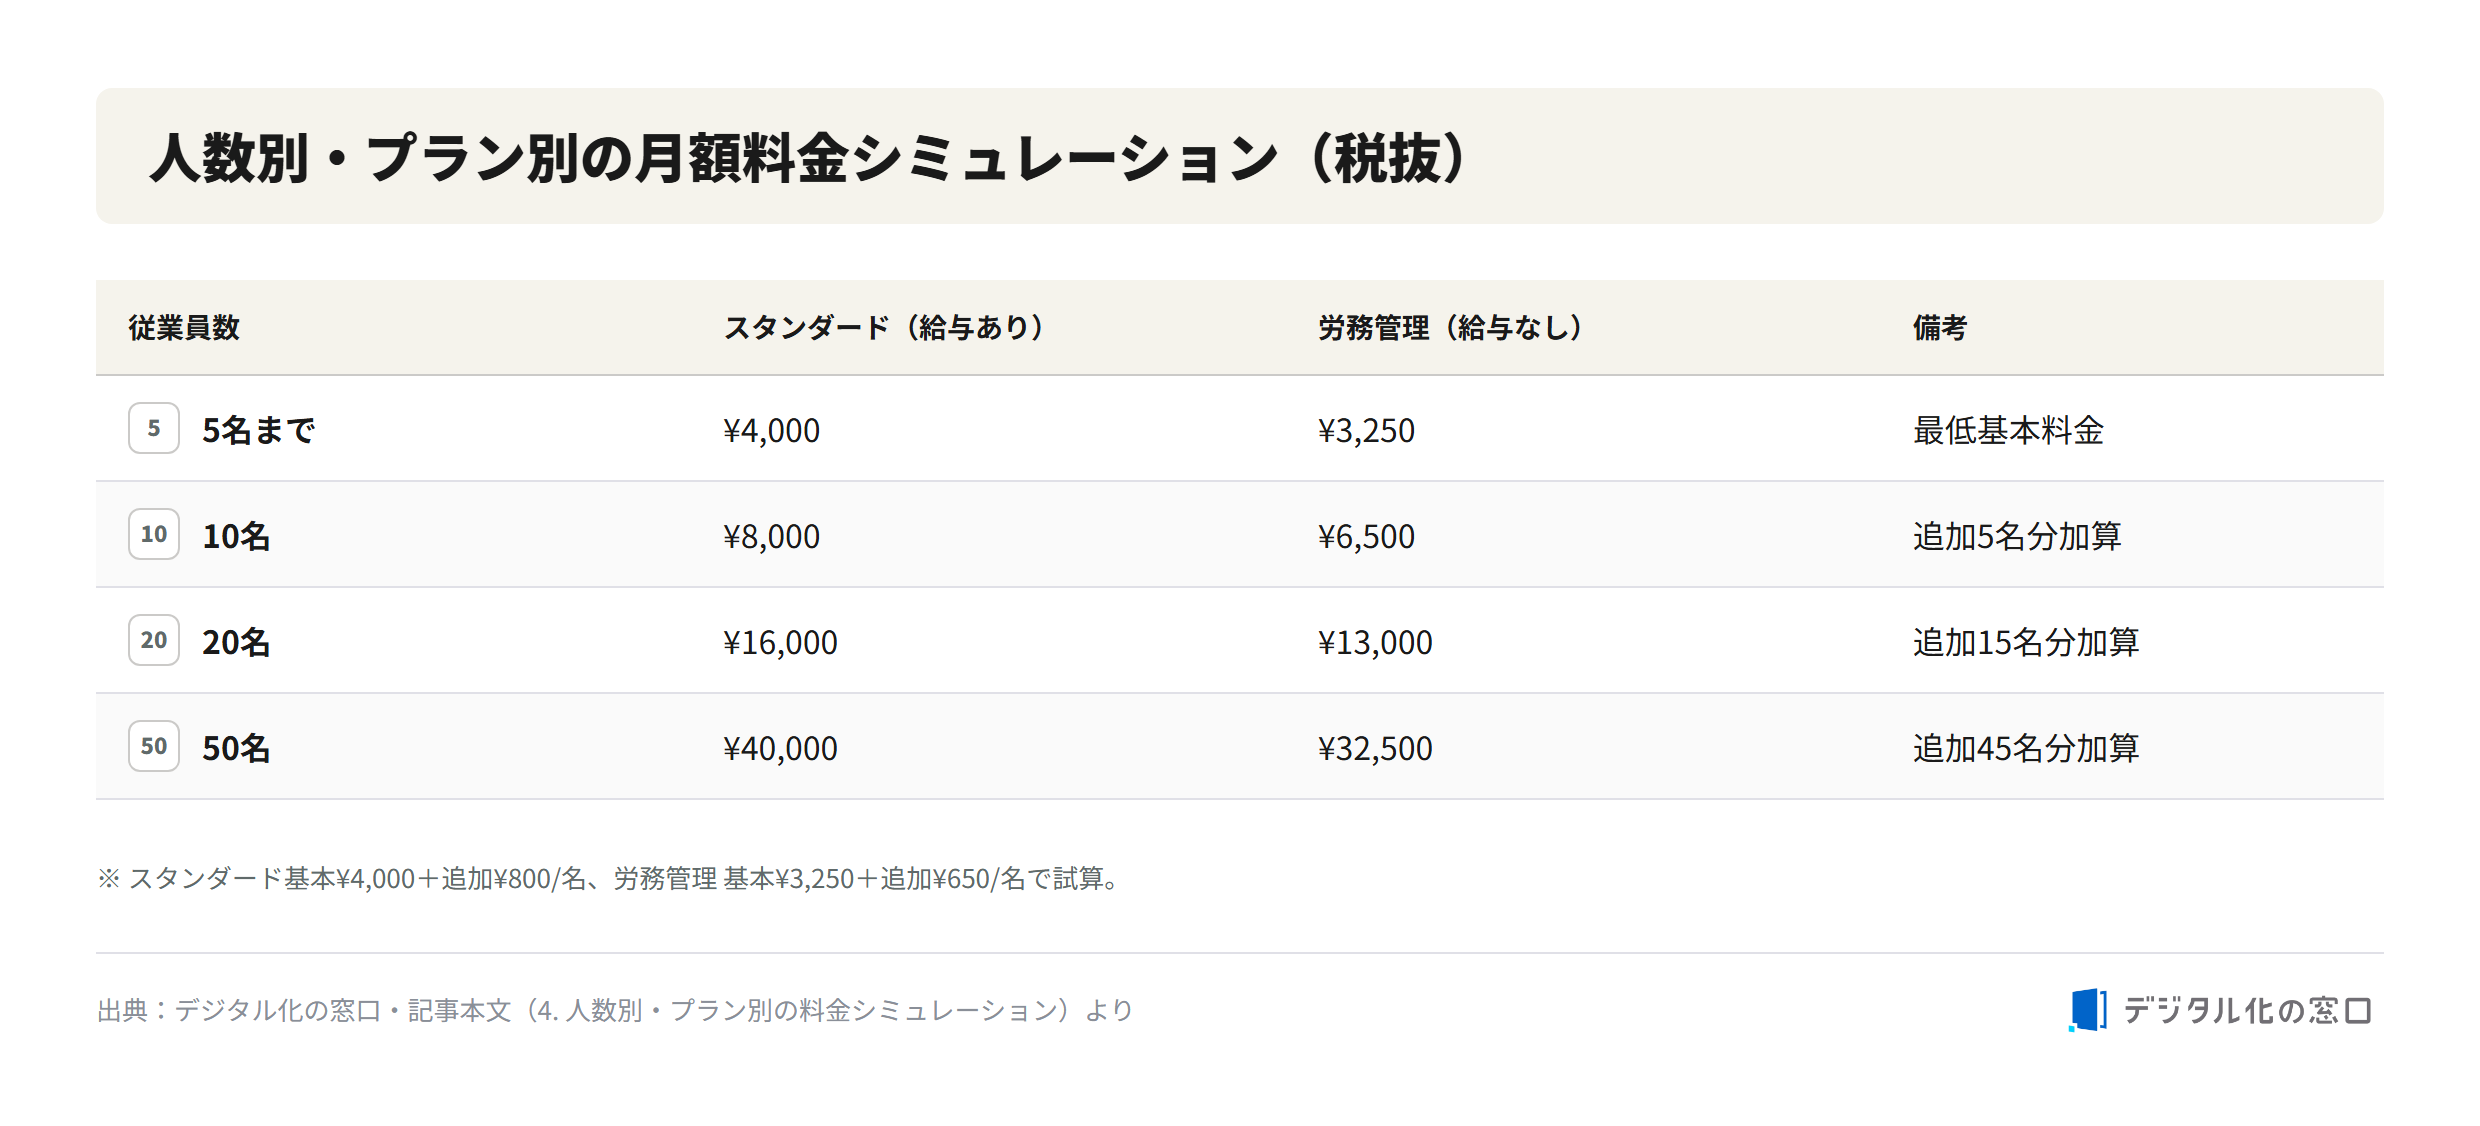The image size is (2480, 1126).
Task: Click the footnote starting with ※ スタンダード基本
Action: 612,878
